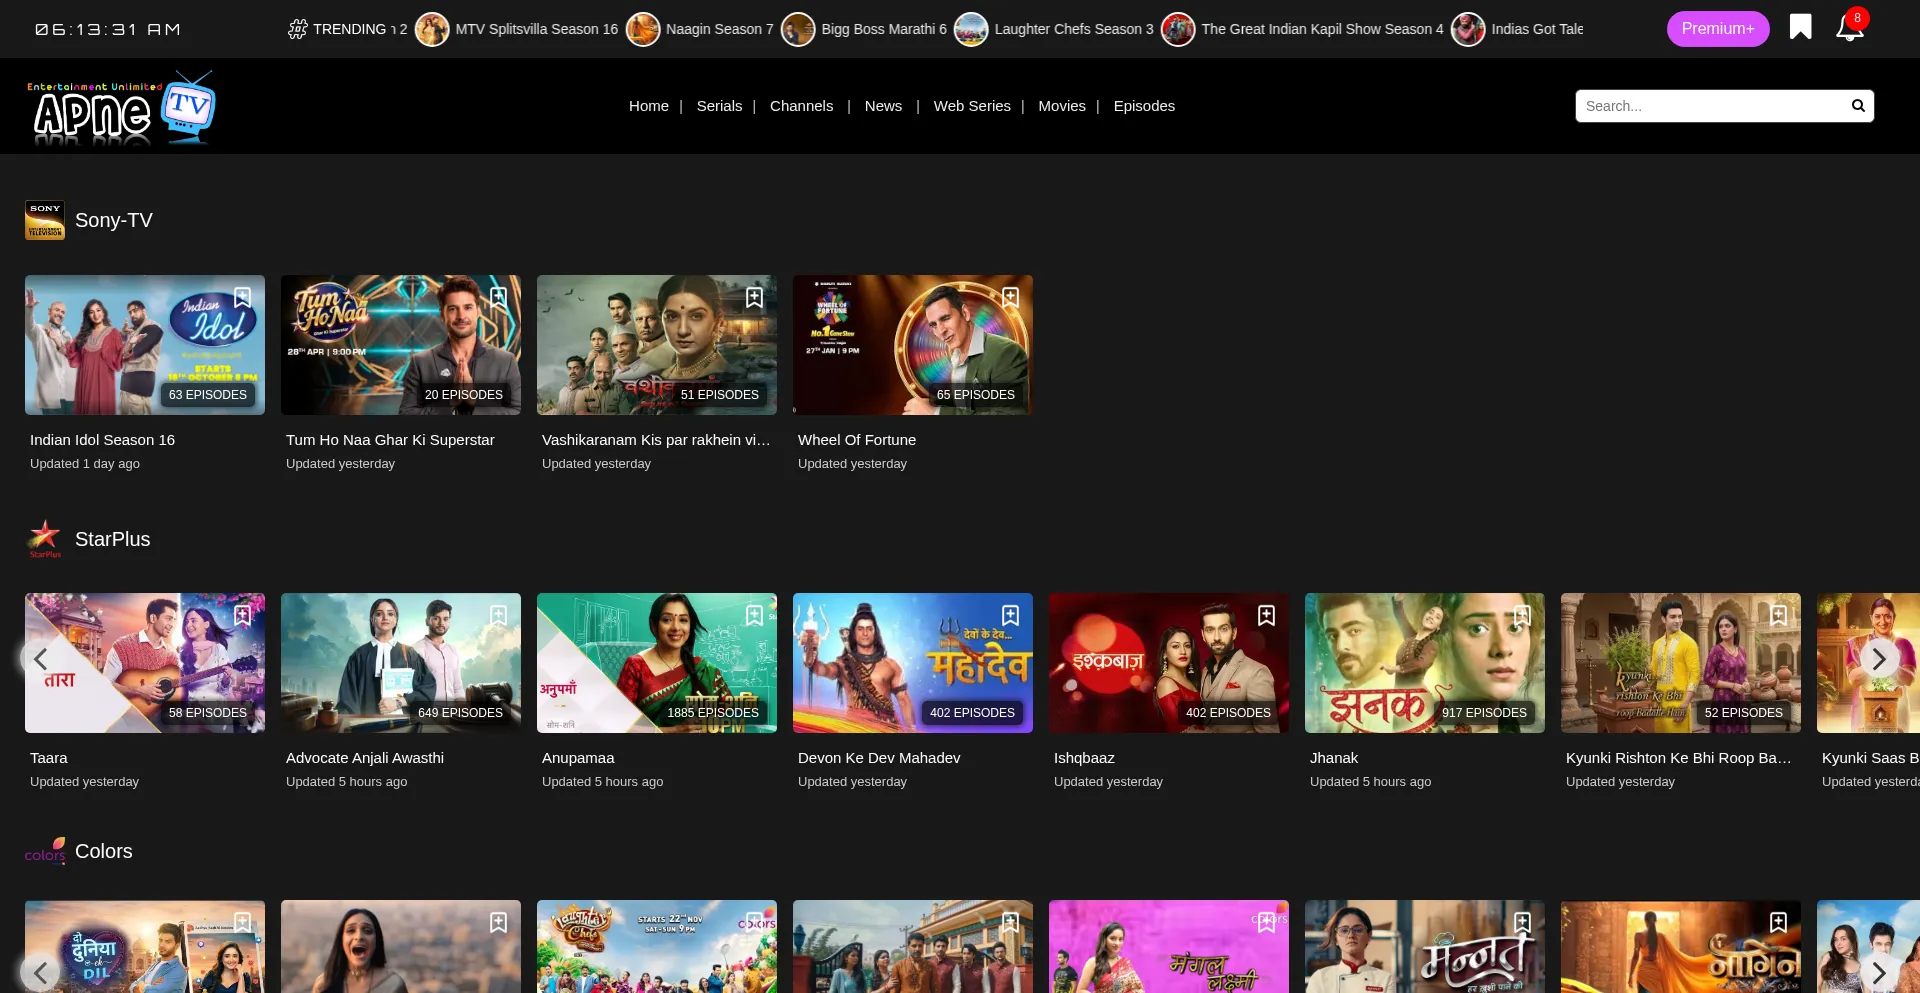Open Jhanak show thumbnail
Screen dimensions: 1920x993
point(1425,663)
